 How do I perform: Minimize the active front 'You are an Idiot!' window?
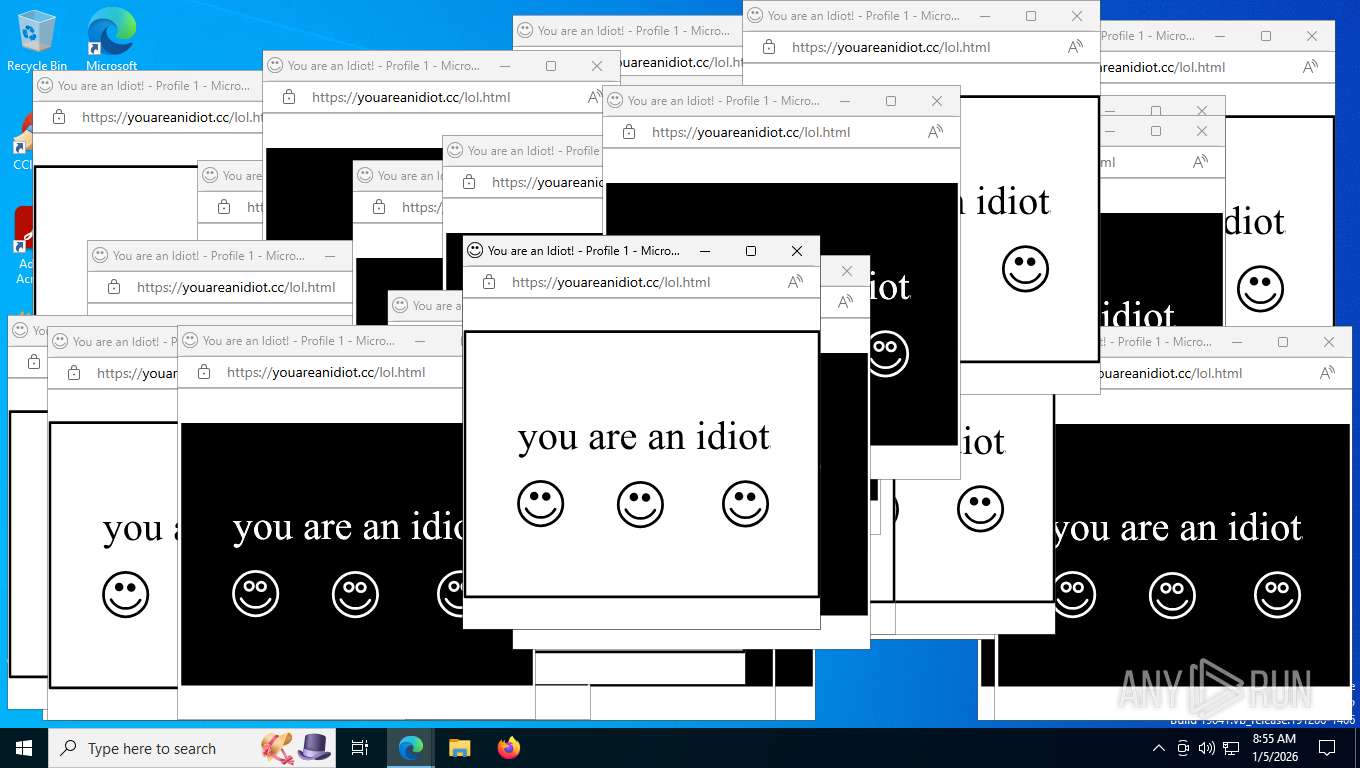point(705,251)
